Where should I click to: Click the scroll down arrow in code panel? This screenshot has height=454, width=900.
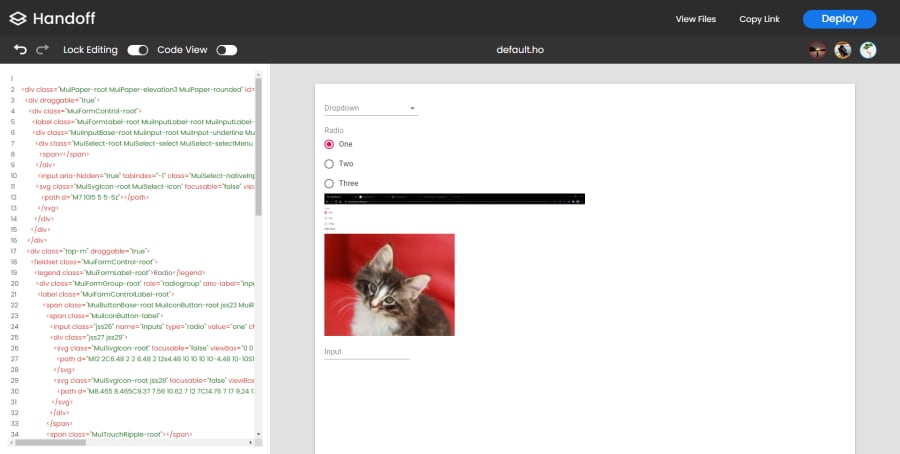coord(258,434)
